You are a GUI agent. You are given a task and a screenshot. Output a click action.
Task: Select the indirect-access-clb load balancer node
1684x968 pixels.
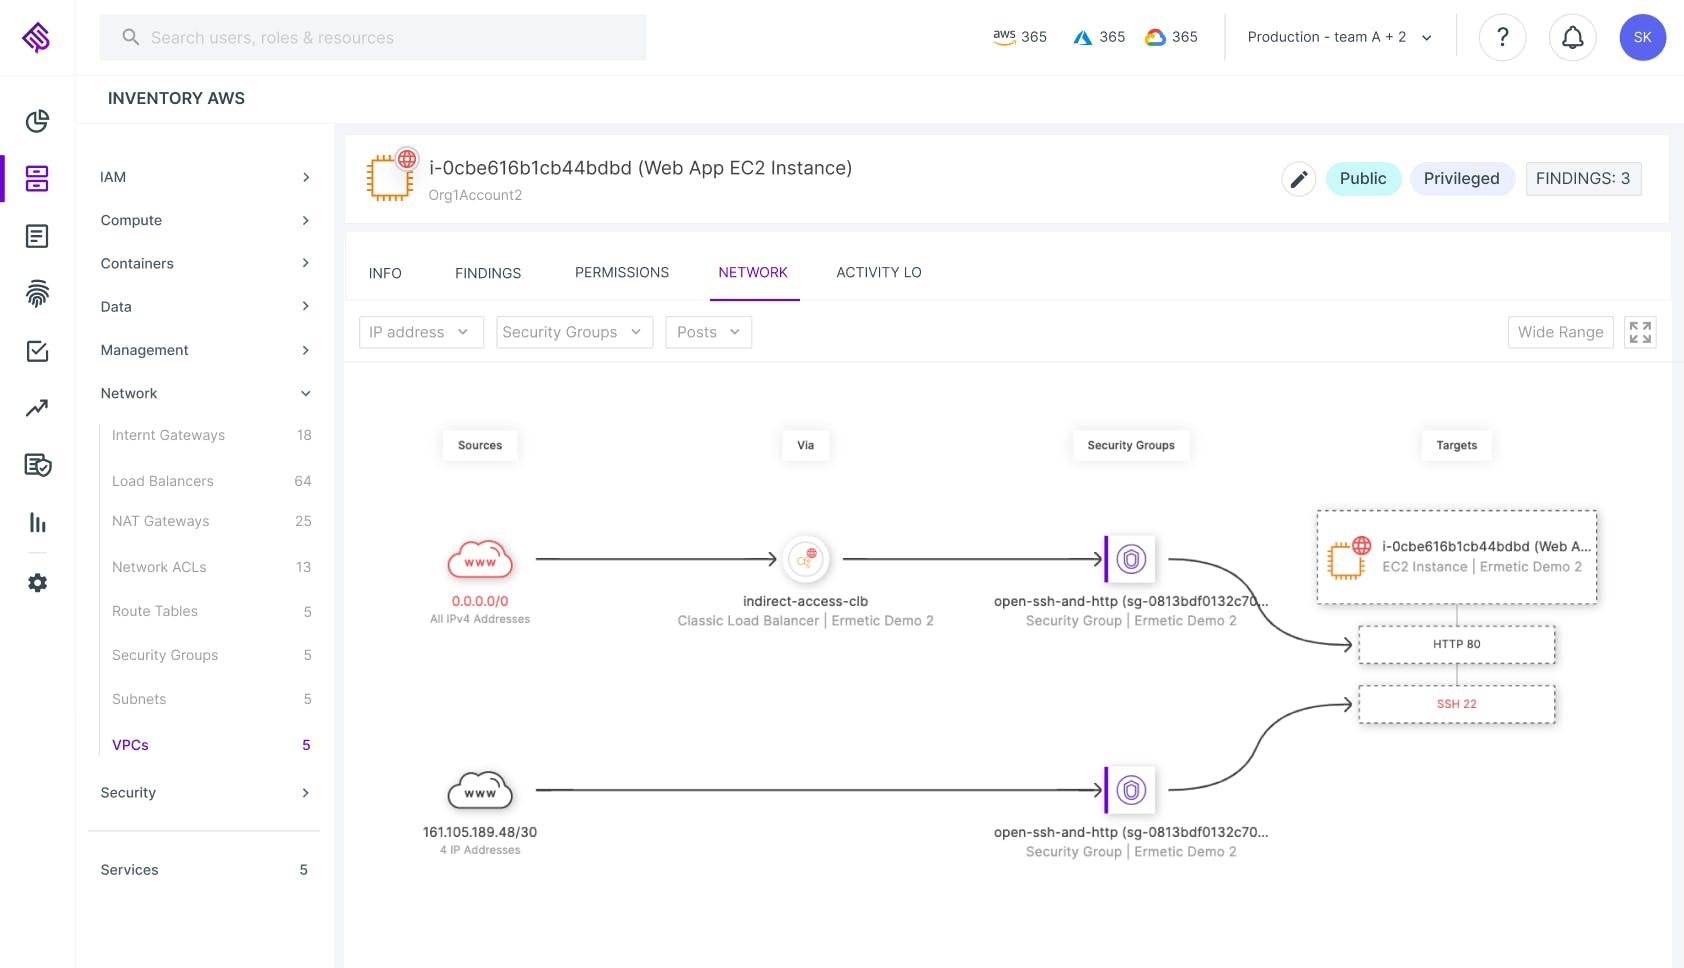tap(806, 559)
